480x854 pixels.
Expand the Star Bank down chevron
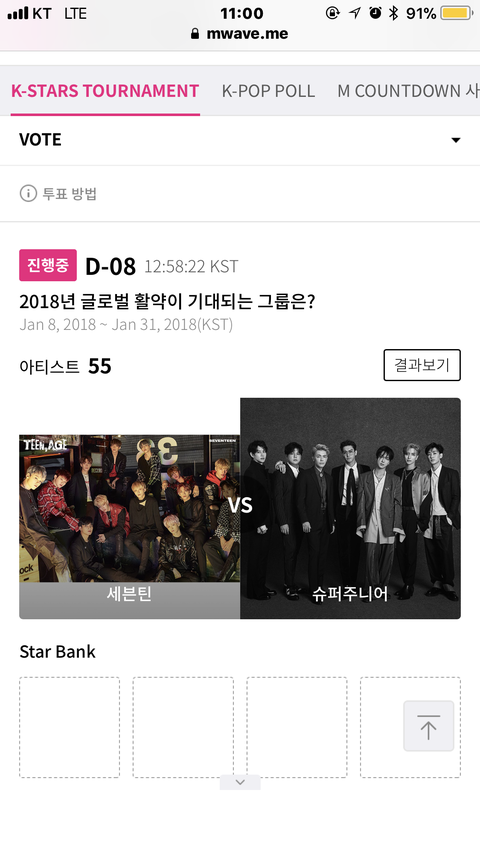240,782
